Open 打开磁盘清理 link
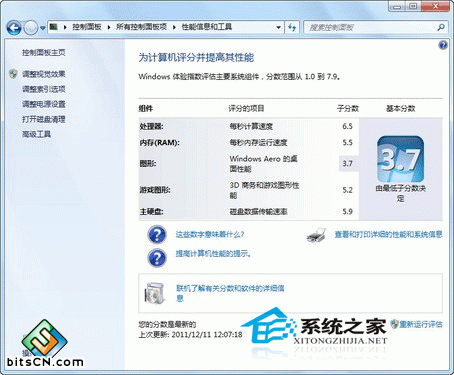Viewport: 454px width, 375px height. pos(44,119)
